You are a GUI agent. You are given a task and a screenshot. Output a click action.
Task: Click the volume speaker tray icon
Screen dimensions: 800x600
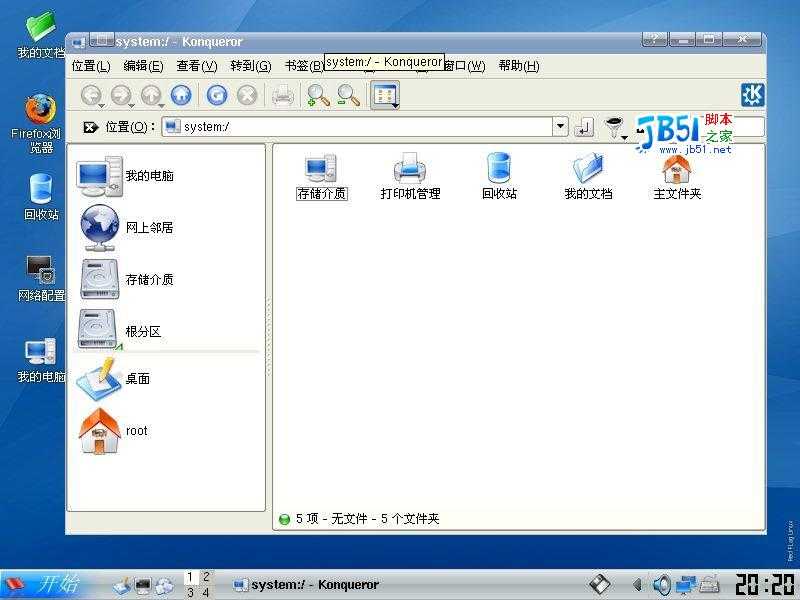click(x=662, y=585)
